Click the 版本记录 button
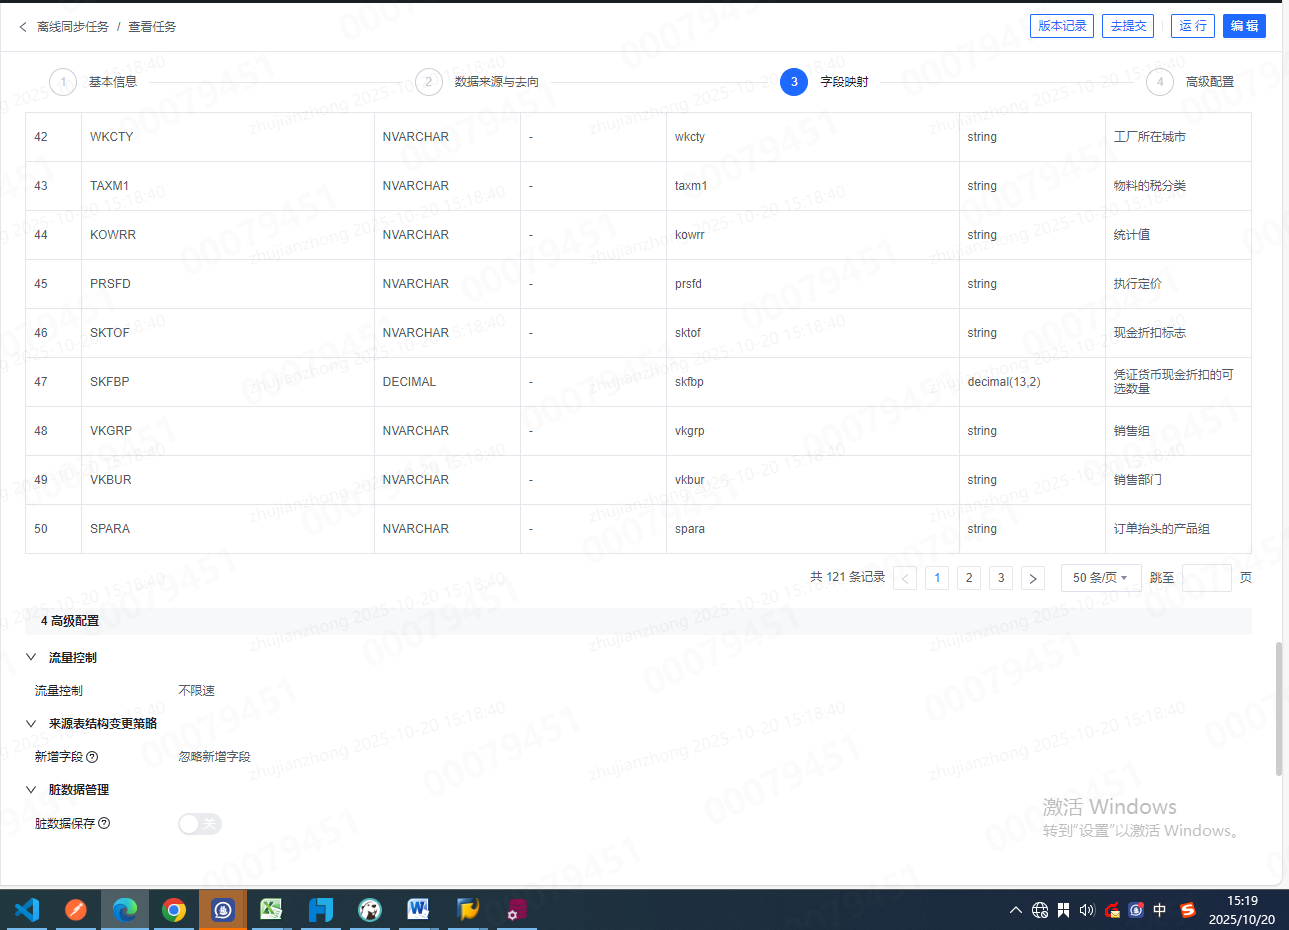Screen dimensions: 1289x930 (x=1061, y=26)
